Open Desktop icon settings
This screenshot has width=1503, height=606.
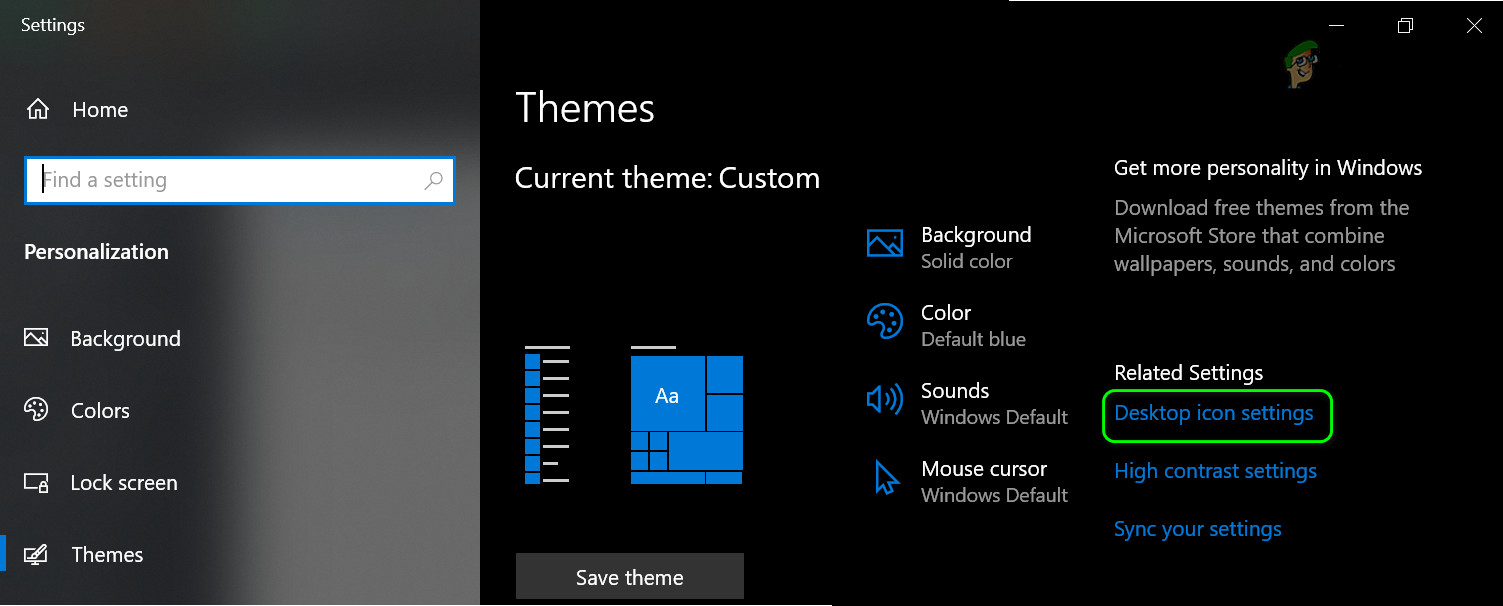point(1216,412)
